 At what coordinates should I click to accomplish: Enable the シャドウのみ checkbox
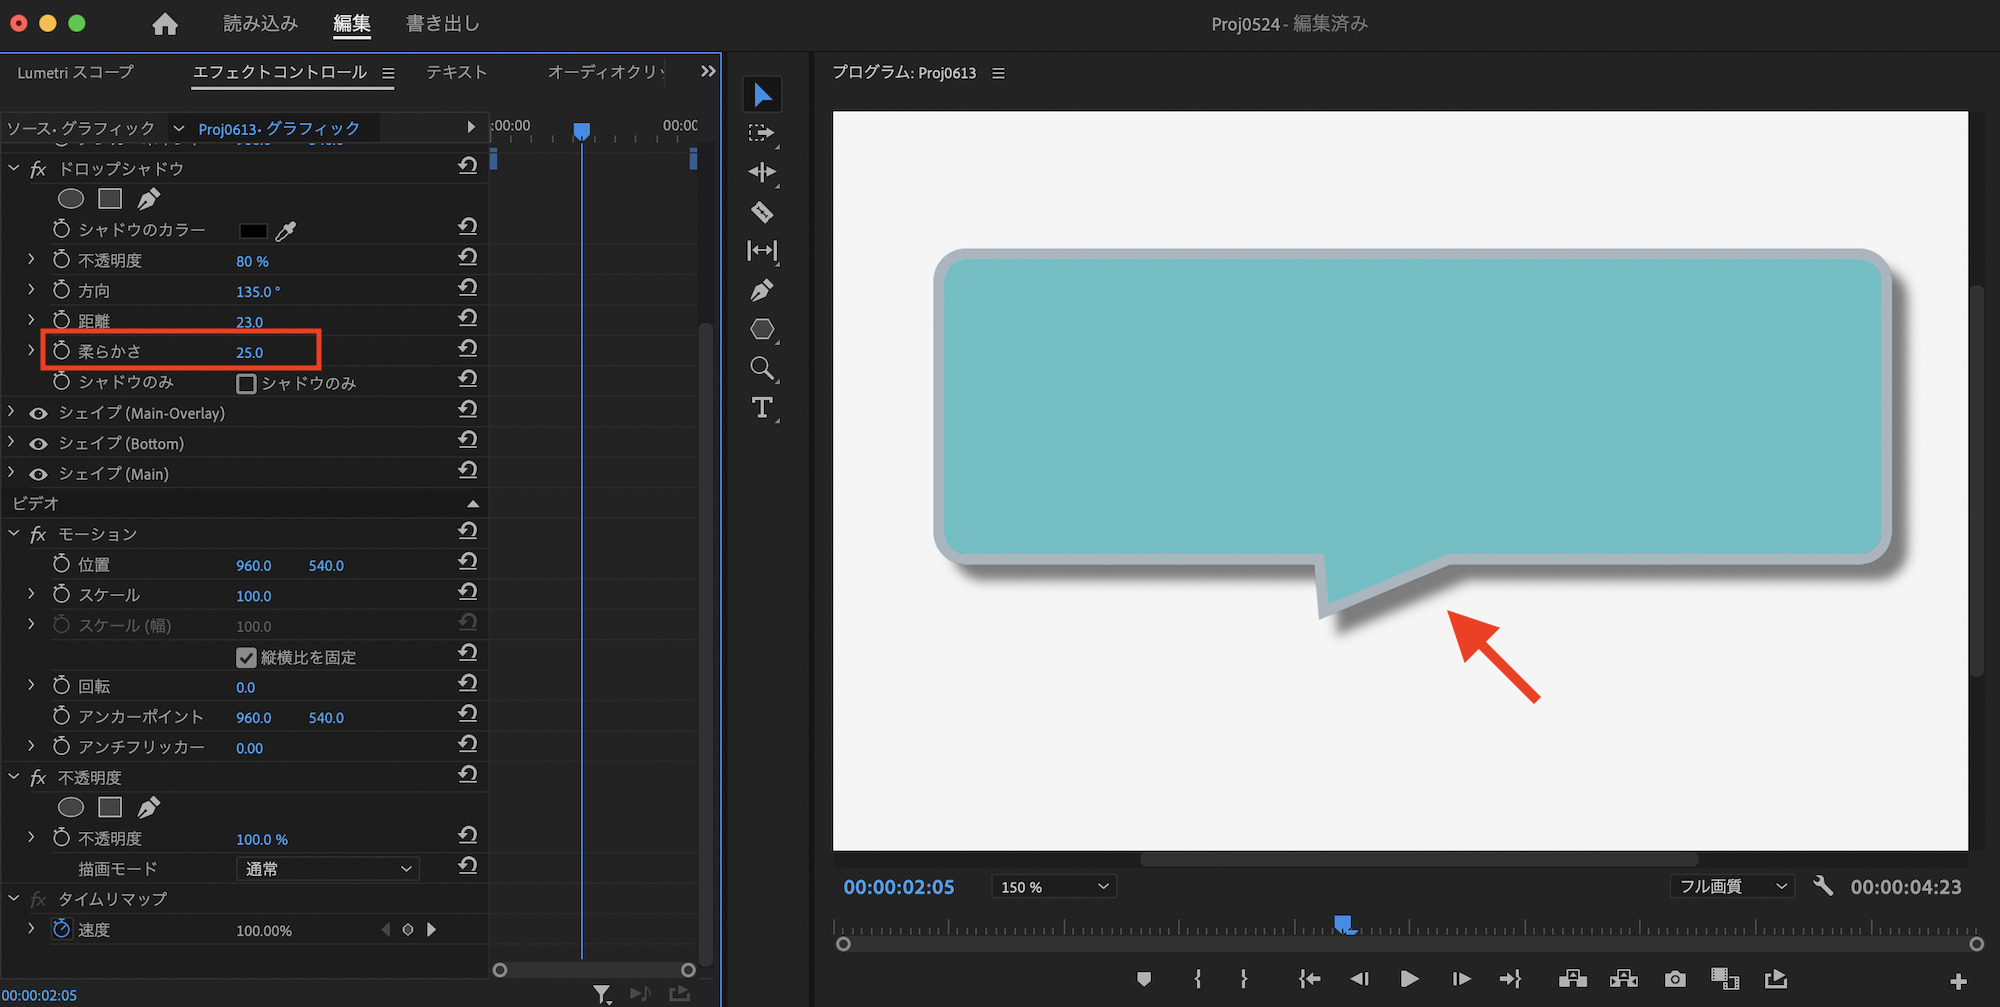pos(246,384)
